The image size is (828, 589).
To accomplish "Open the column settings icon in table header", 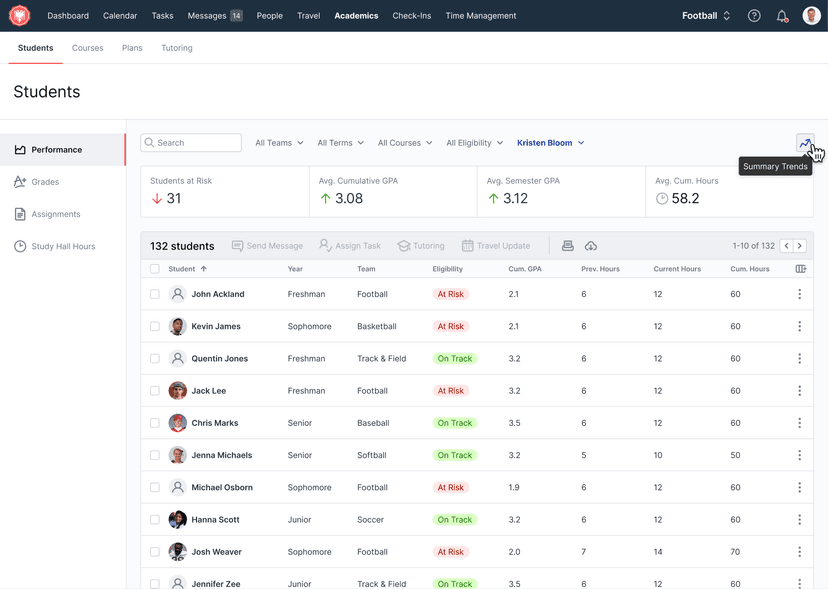I will 800,269.
